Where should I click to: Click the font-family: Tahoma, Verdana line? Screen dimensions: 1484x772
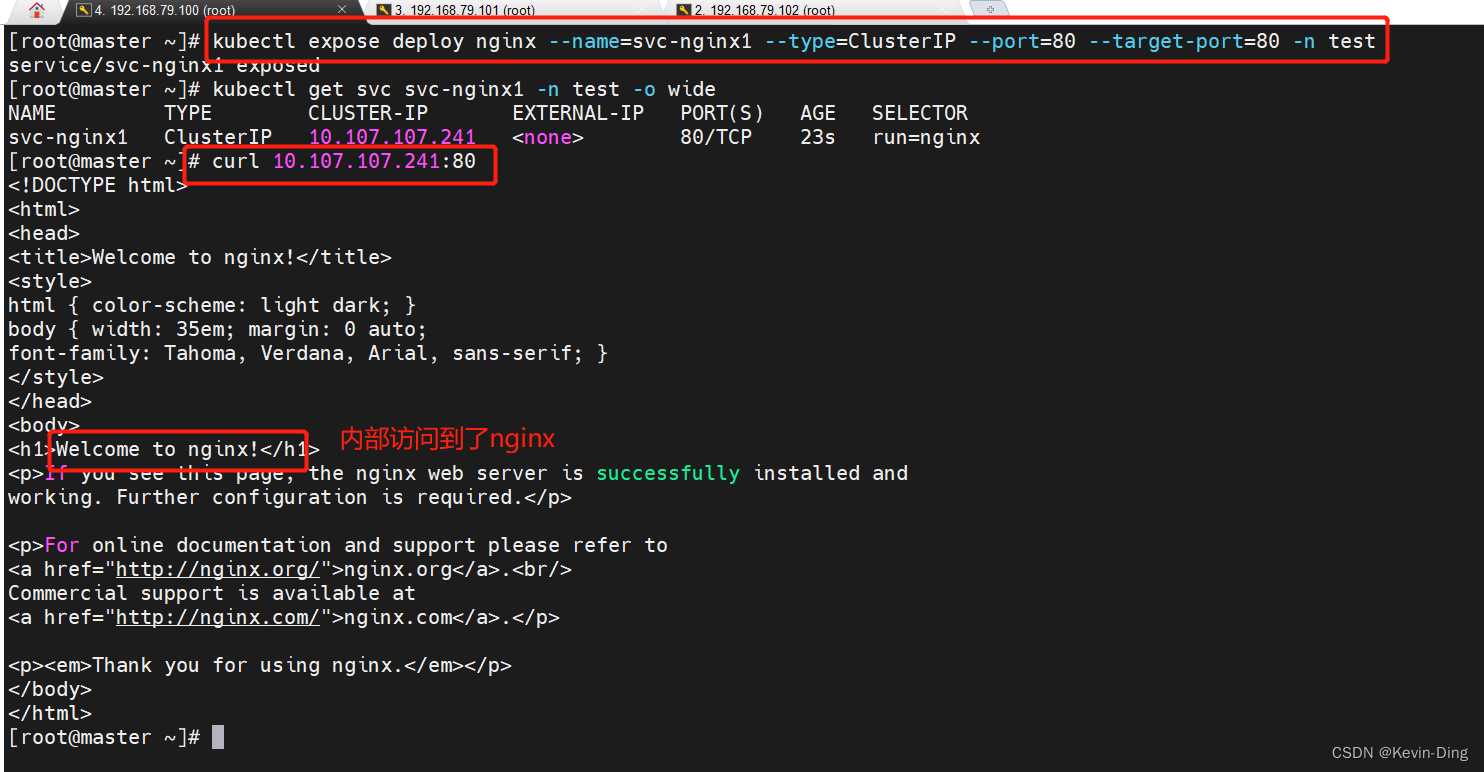pyautogui.click(x=308, y=353)
